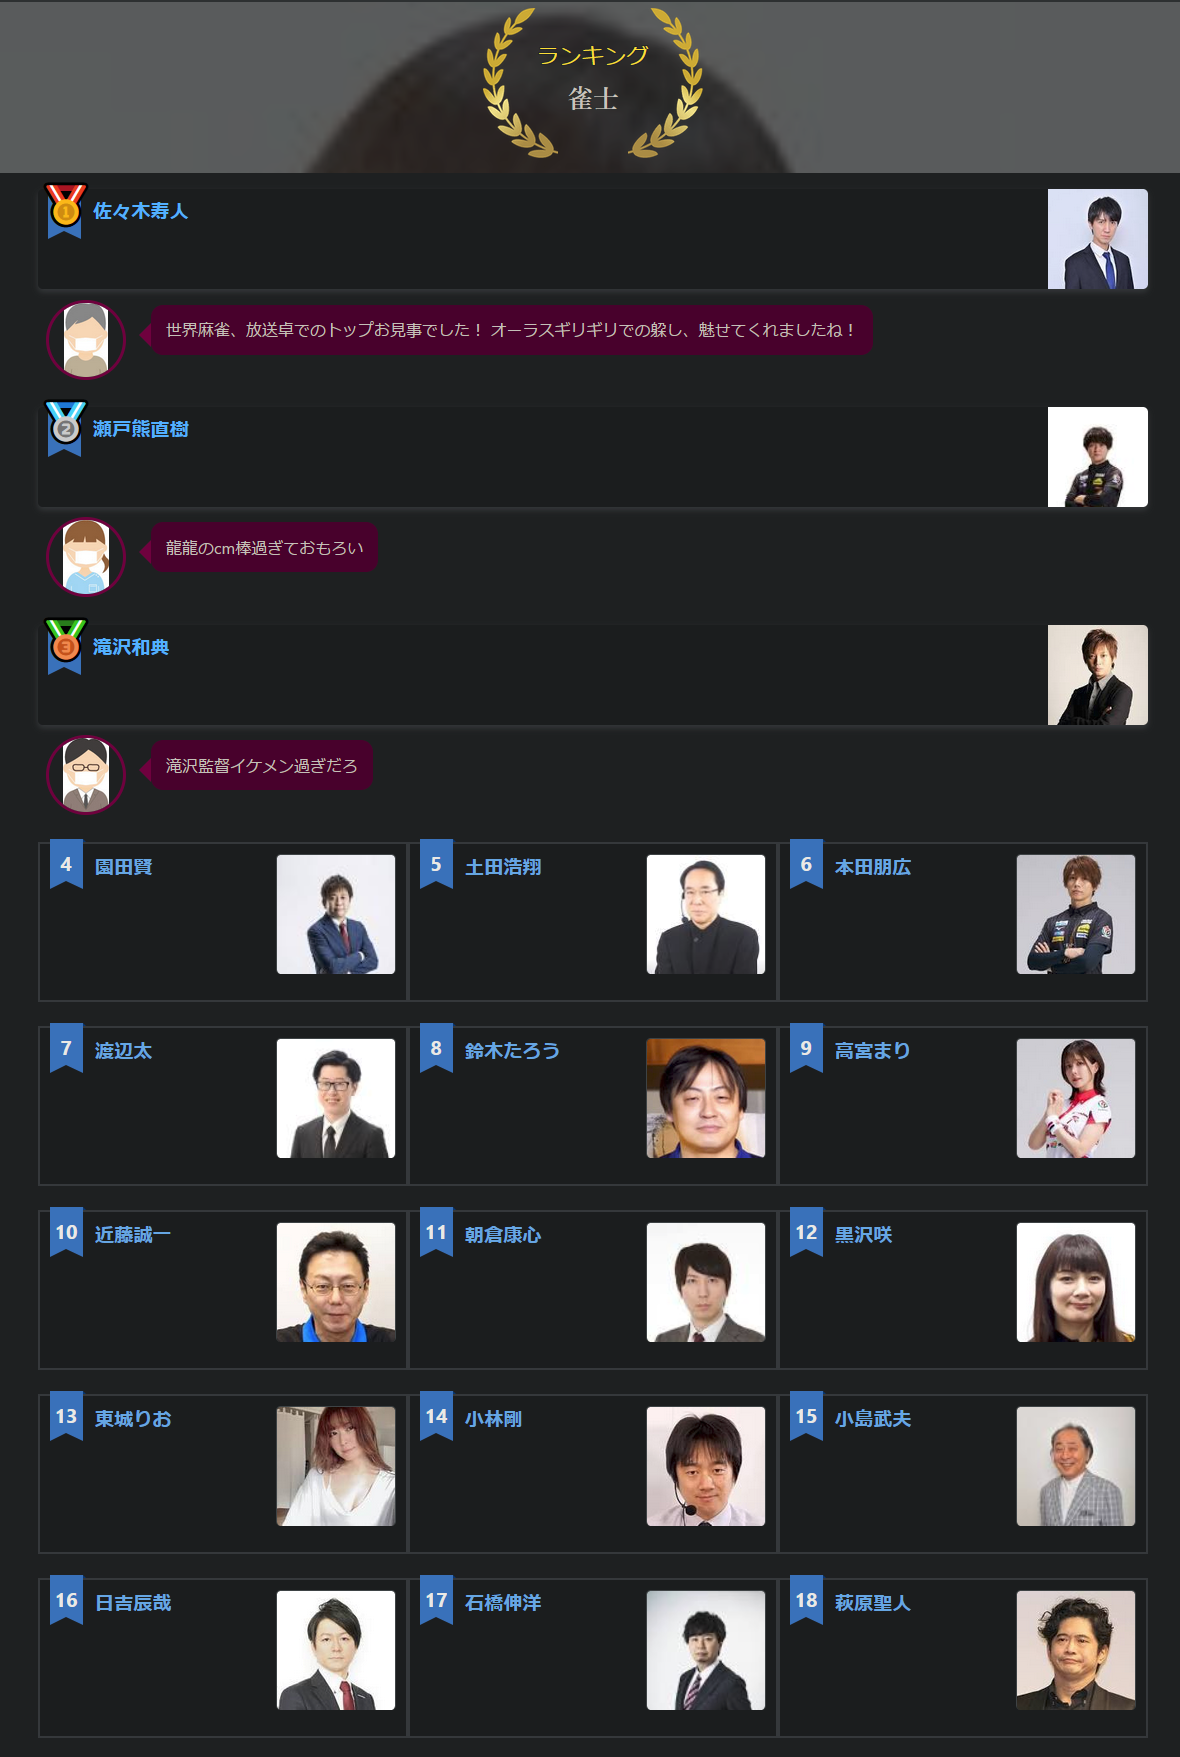Viewport: 1180px width, 1757px height.
Task: Click the rank 18 ribbon badge
Action: click(806, 1600)
